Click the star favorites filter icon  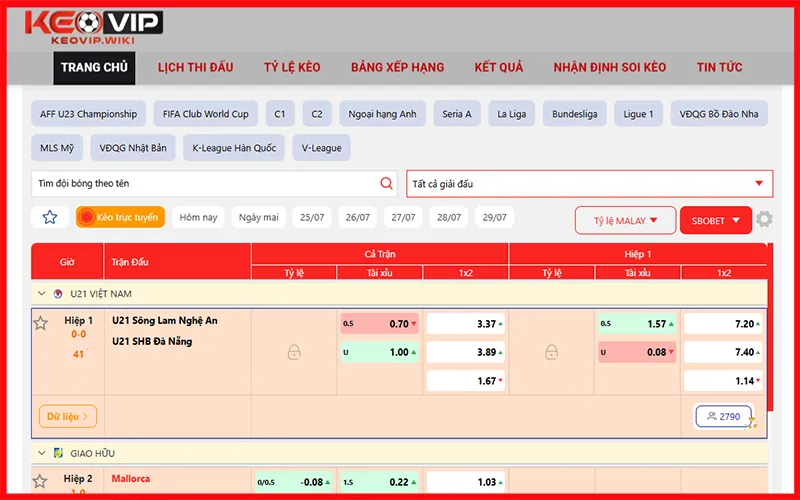pos(50,217)
